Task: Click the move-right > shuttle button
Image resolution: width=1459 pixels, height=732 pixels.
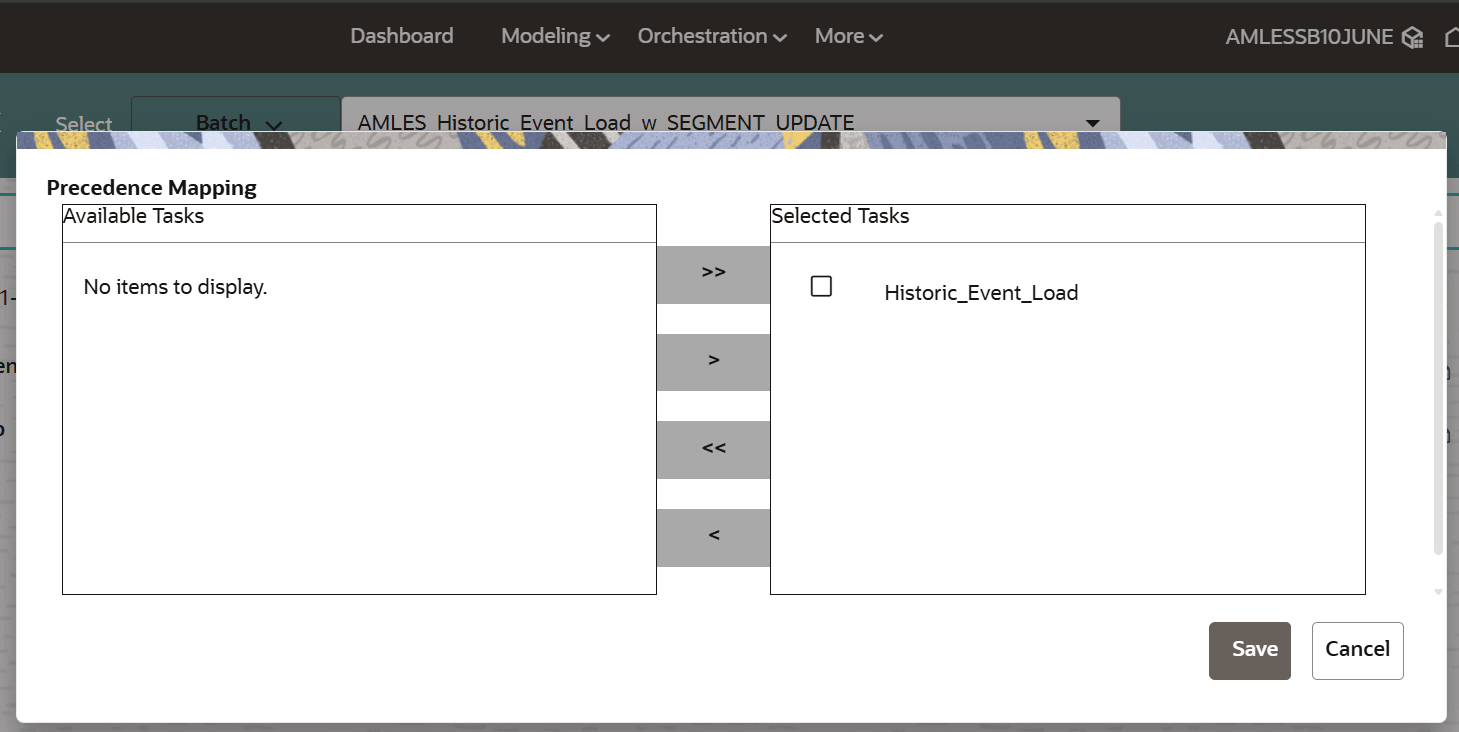Action: click(712, 362)
